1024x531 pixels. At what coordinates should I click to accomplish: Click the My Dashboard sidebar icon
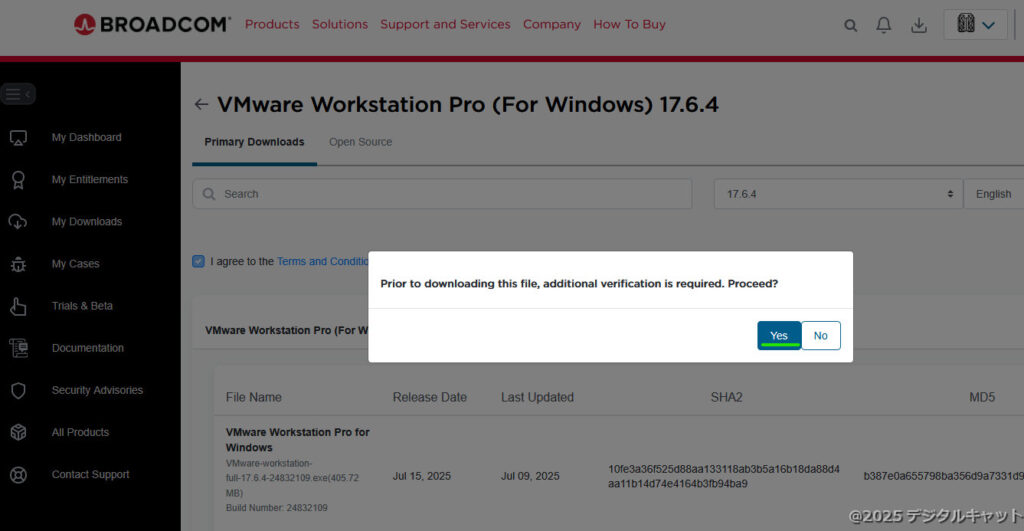coord(18,138)
